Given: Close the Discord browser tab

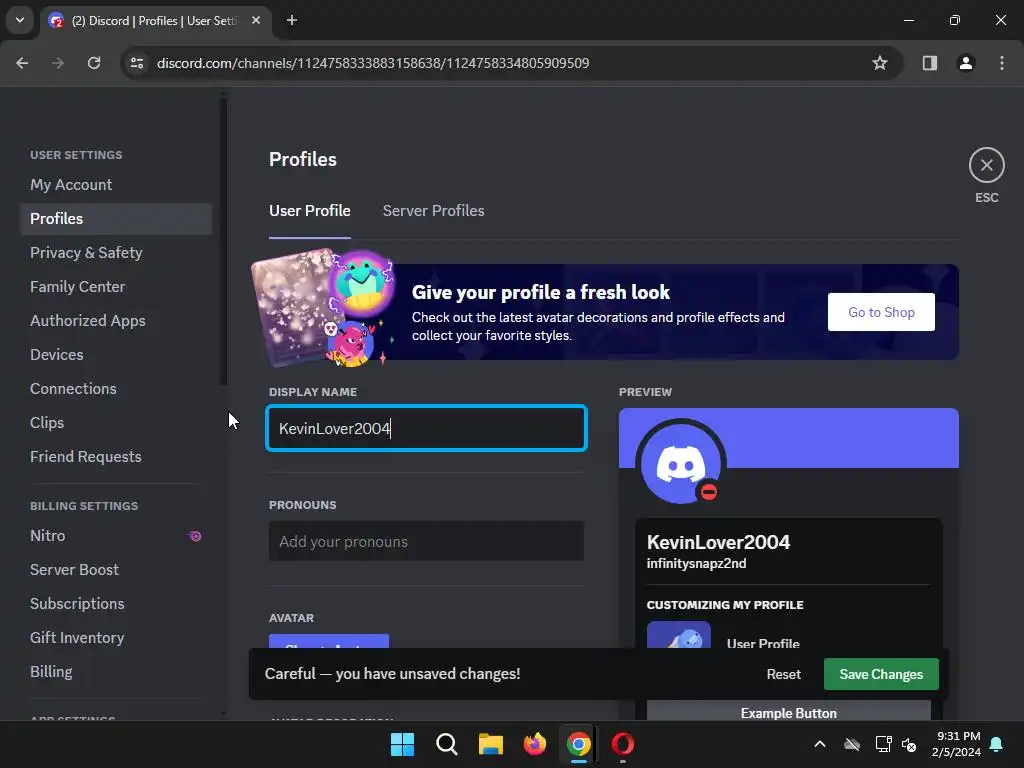Looking at the screenshot, I should tap(256, 20).
